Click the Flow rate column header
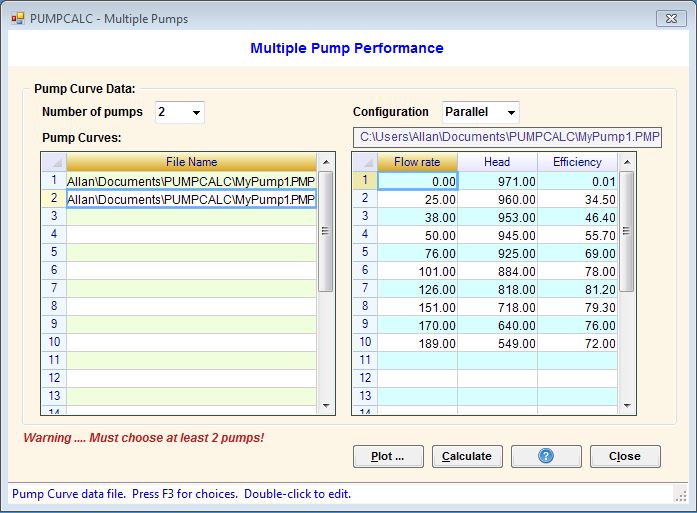697x513 pixels. point(417,162)
